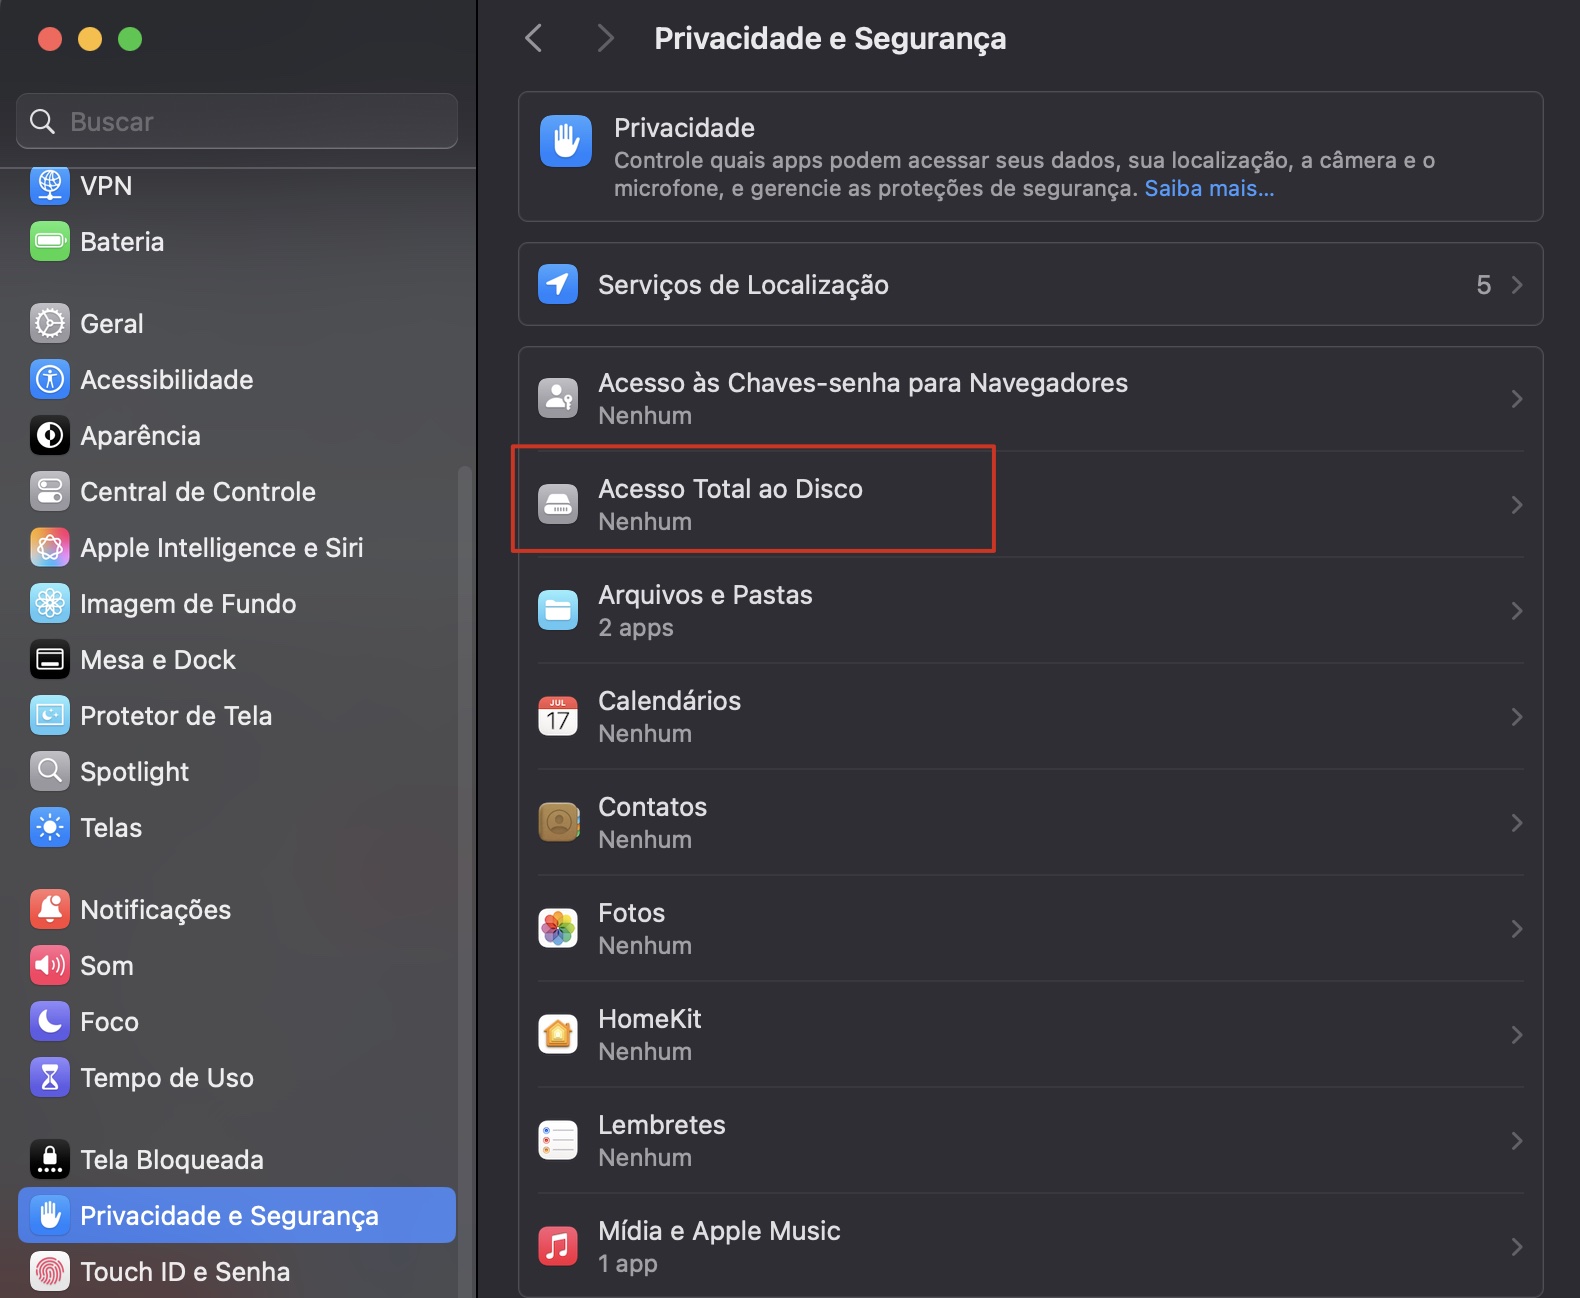The image size is (1580, 1298).
Task: Open the Protetor de Tela icon
Action: tap(50, 715)
